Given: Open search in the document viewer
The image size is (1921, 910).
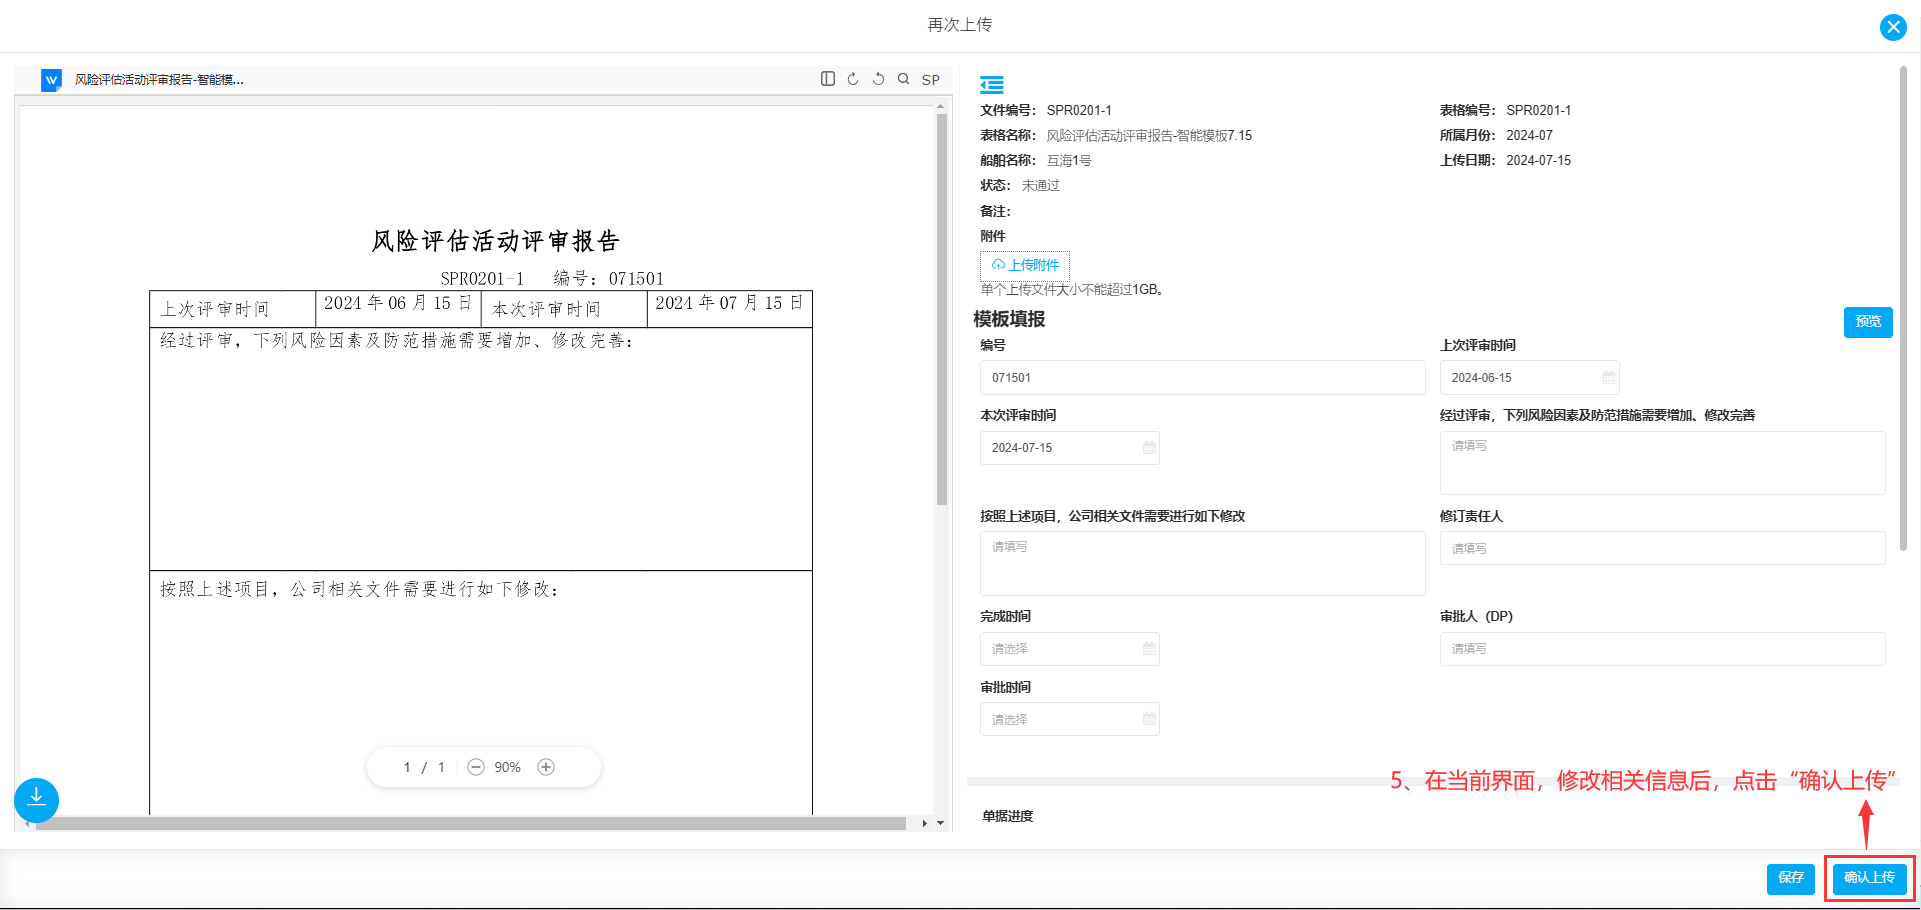Looking at the screenshot, I should point(904,79).
